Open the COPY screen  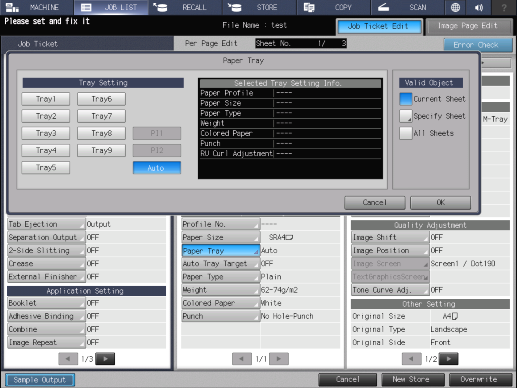point(333,7)
